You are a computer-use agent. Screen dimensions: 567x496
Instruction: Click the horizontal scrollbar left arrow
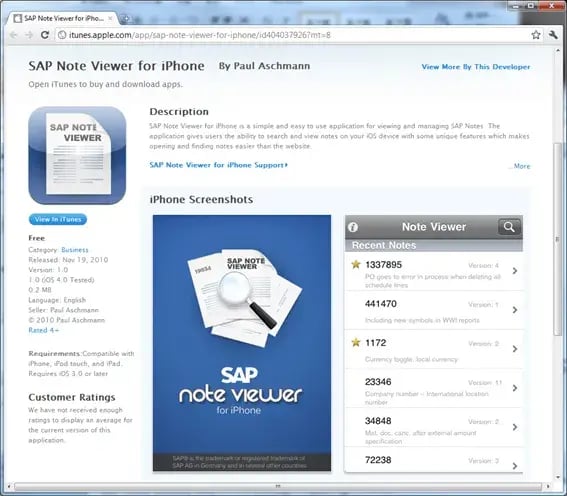tap(9, 487)
